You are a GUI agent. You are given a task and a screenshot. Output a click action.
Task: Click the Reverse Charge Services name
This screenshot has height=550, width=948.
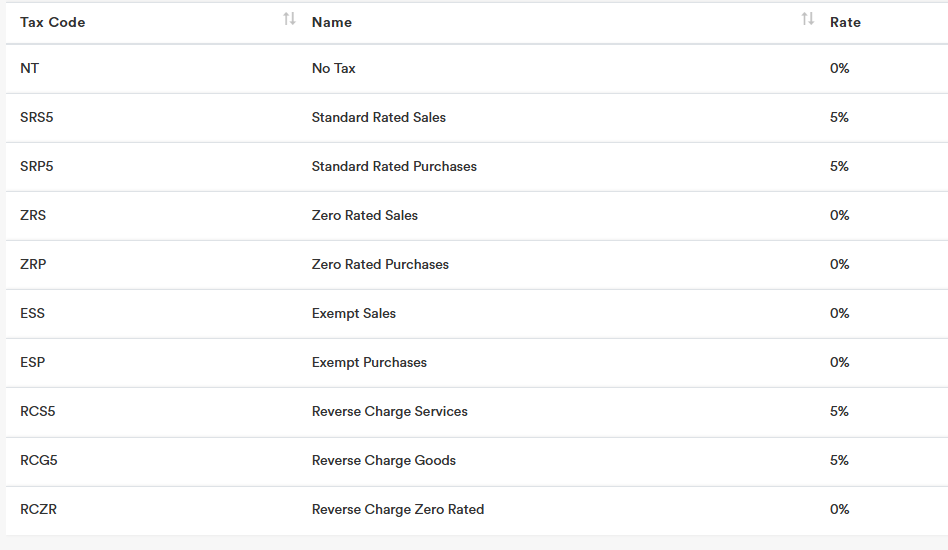point(390,412)
